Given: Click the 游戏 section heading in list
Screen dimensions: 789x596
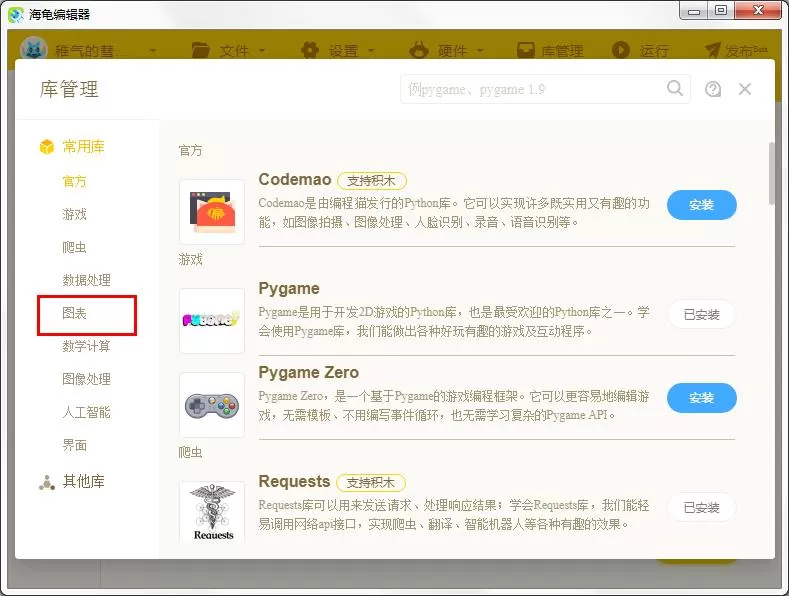Looking at the screenshot, I should pyautogui.click(x=191, y=259).
